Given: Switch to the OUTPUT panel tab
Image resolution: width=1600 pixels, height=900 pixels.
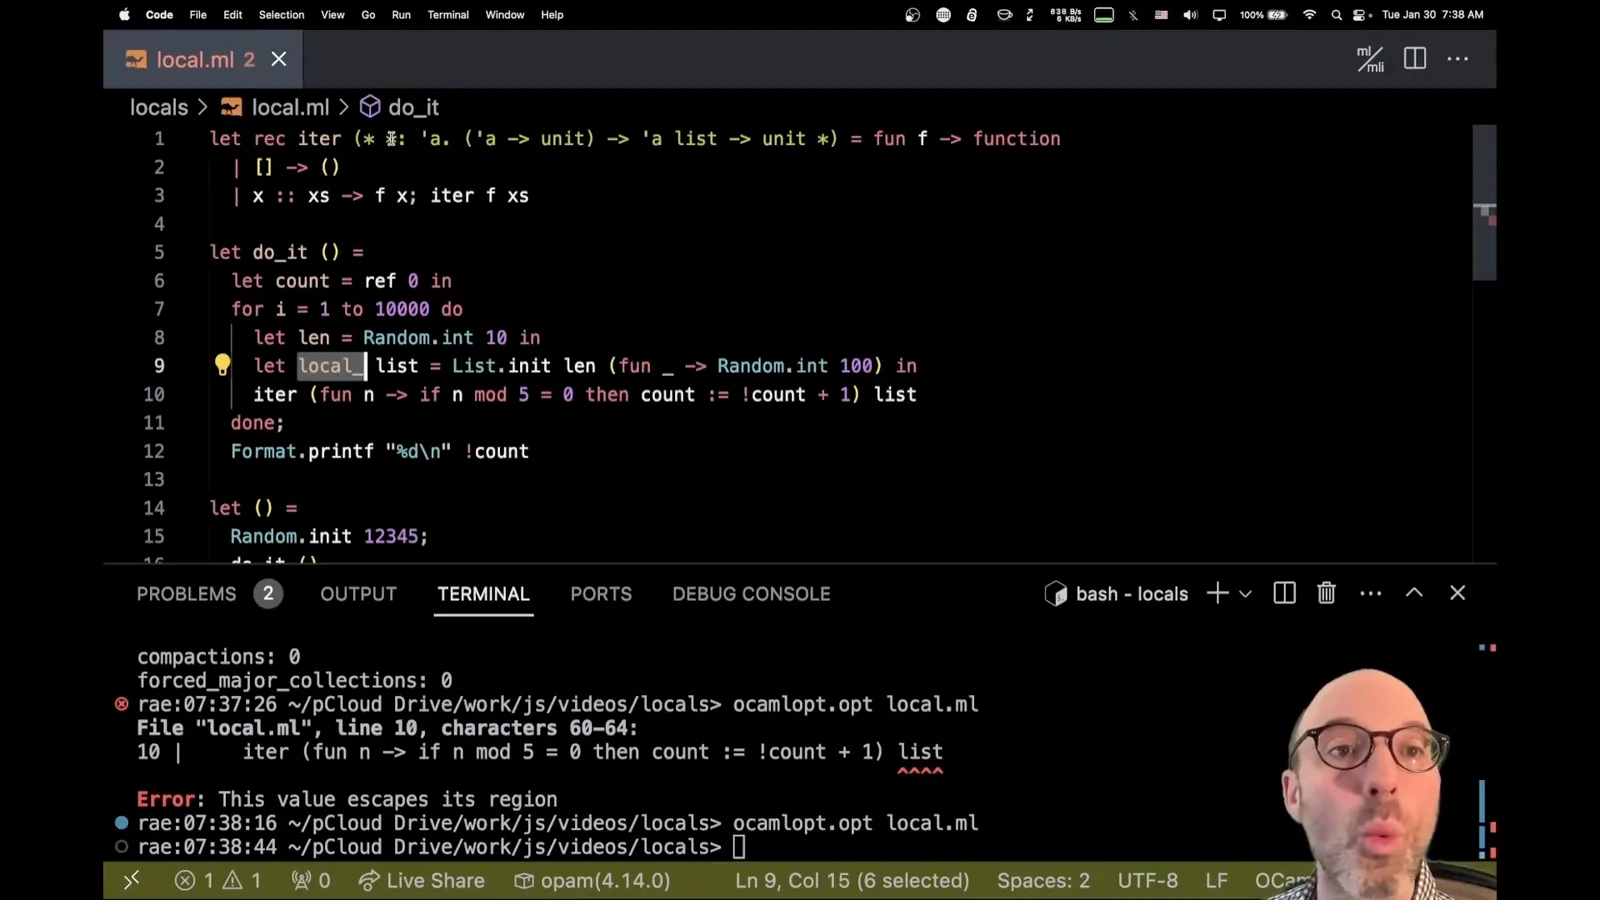Looking at the screenshot, I should (358, 594).
